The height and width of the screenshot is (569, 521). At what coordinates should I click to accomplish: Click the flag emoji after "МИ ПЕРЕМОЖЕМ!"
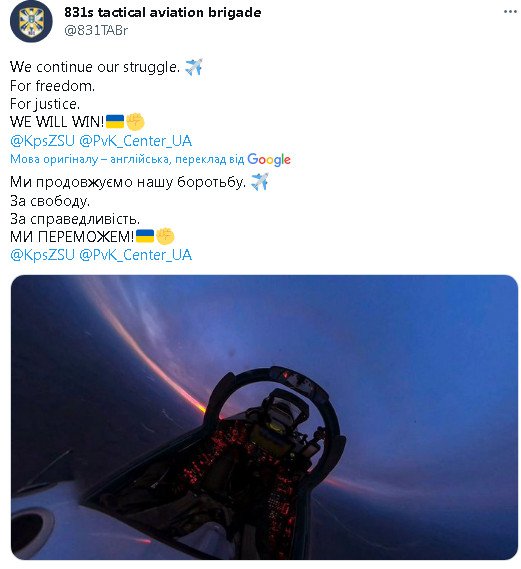[x=145, y=236]
